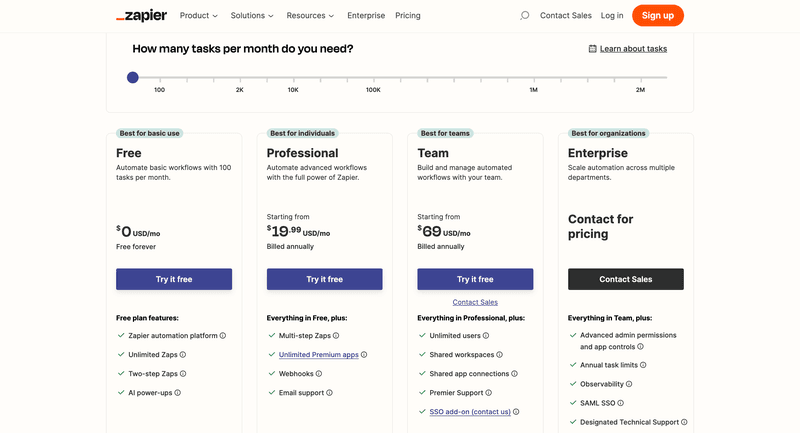Click the Best for basic use badge
This screenshot has height=433, width=800.
pyautogui.click(x=149, y=133)
